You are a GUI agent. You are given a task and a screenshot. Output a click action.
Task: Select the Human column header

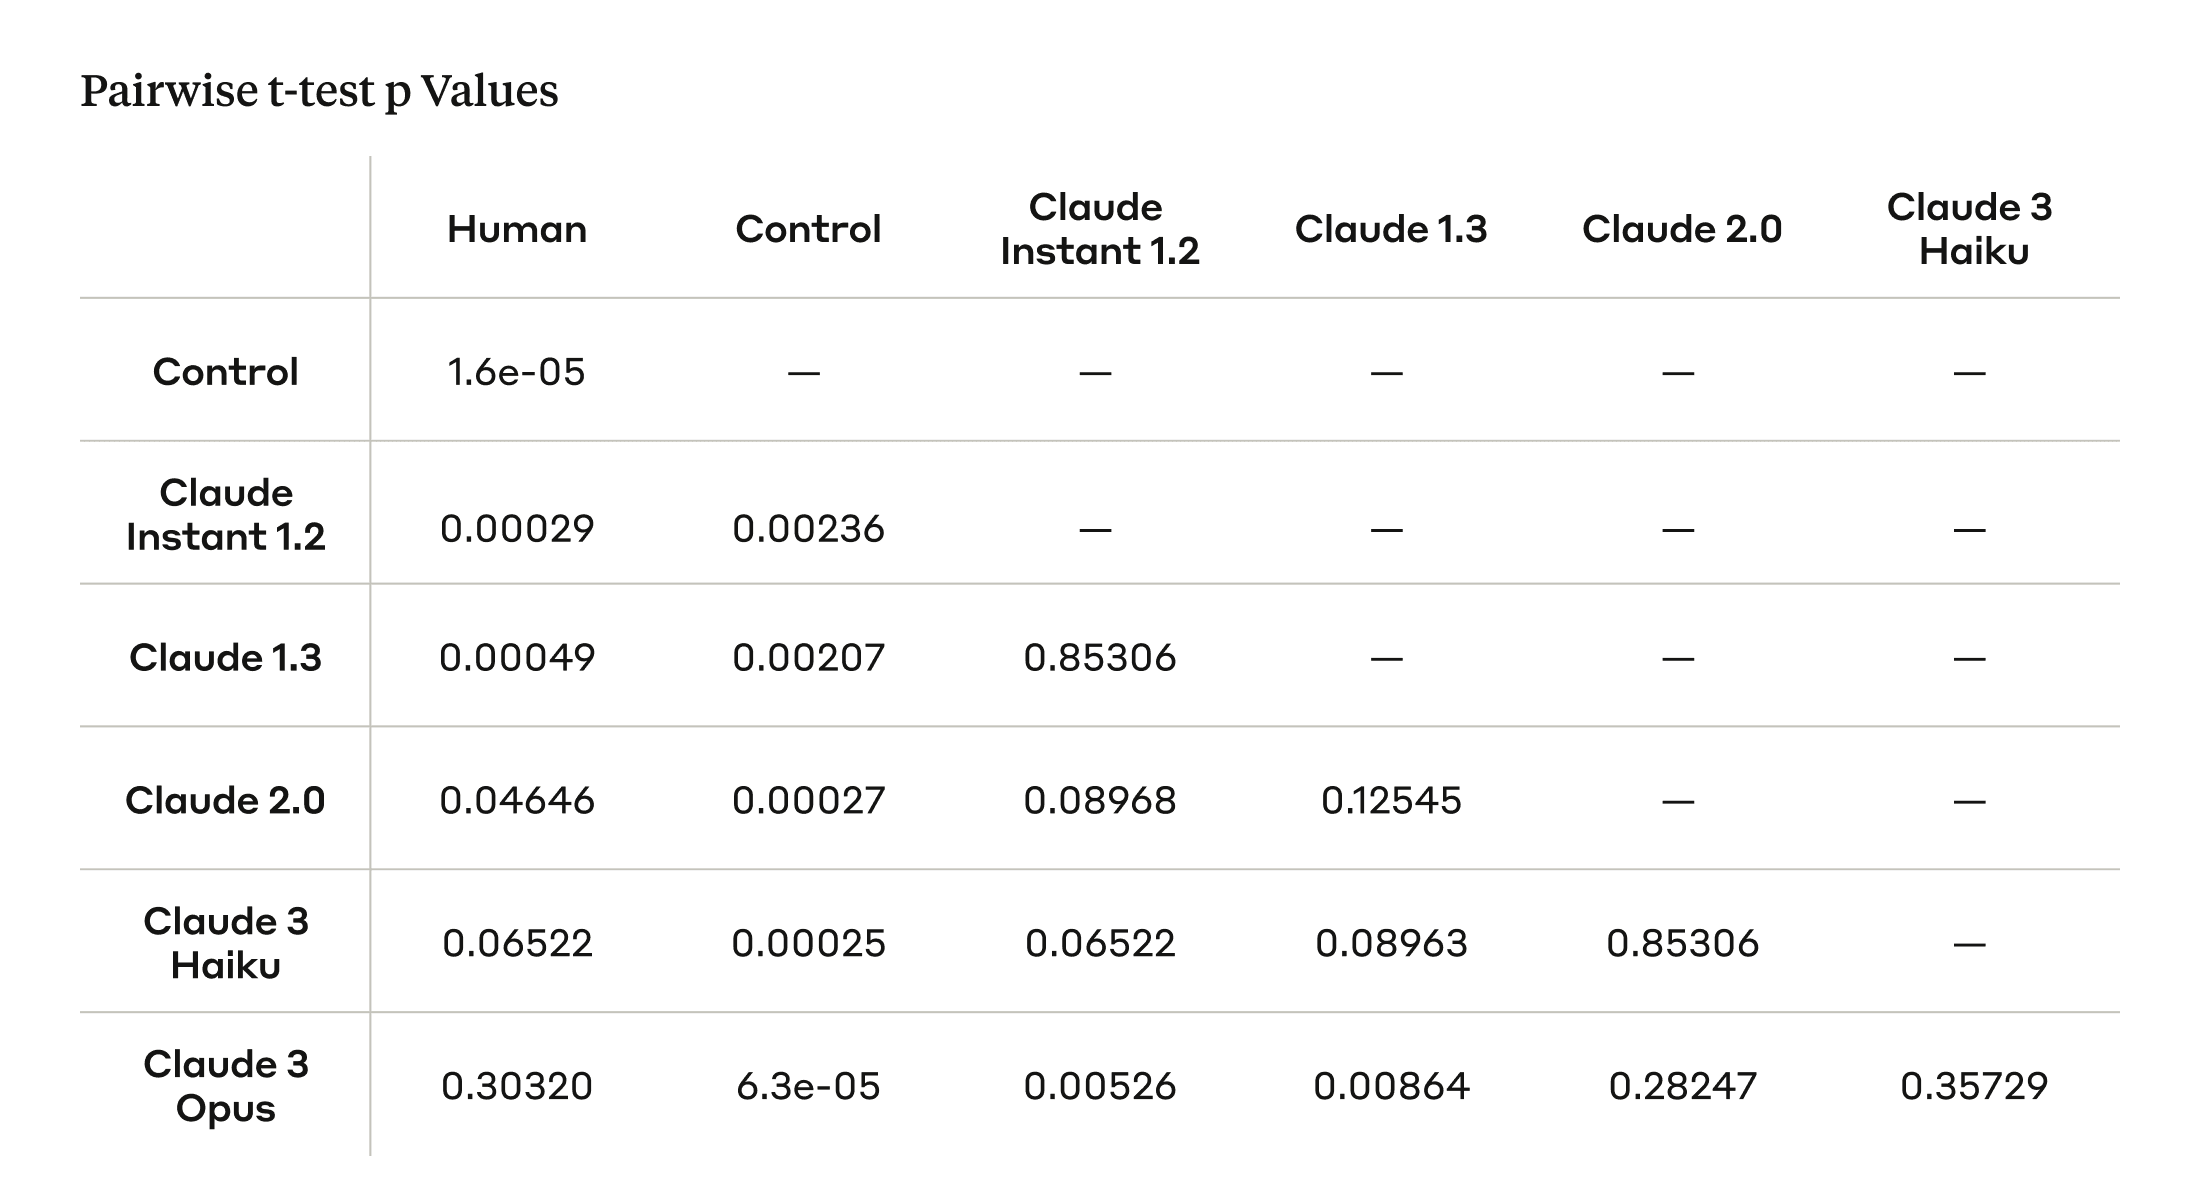[x=517, y=229]
